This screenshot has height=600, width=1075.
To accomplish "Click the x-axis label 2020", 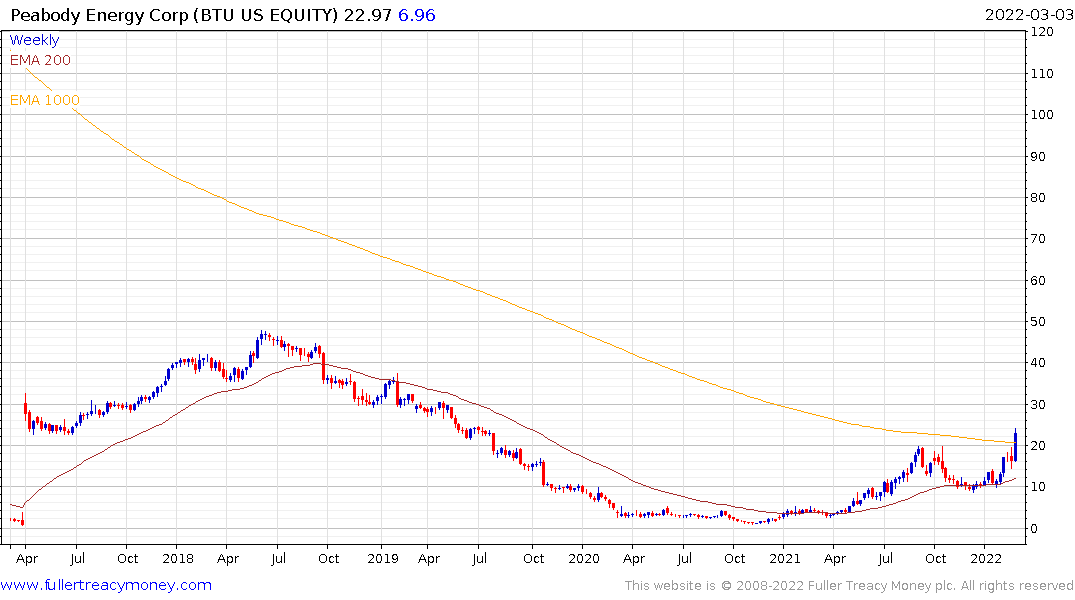I will pos(583,559).
